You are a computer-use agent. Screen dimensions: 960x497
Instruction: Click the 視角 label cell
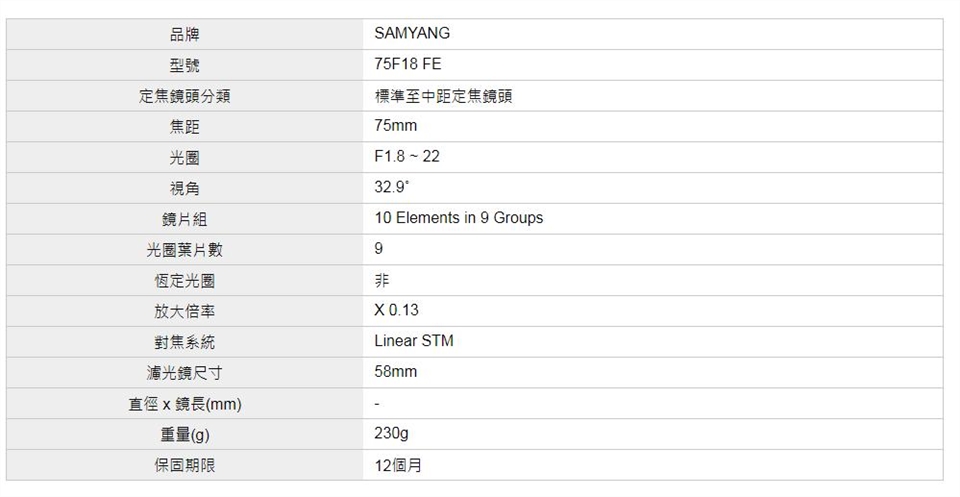186,188
